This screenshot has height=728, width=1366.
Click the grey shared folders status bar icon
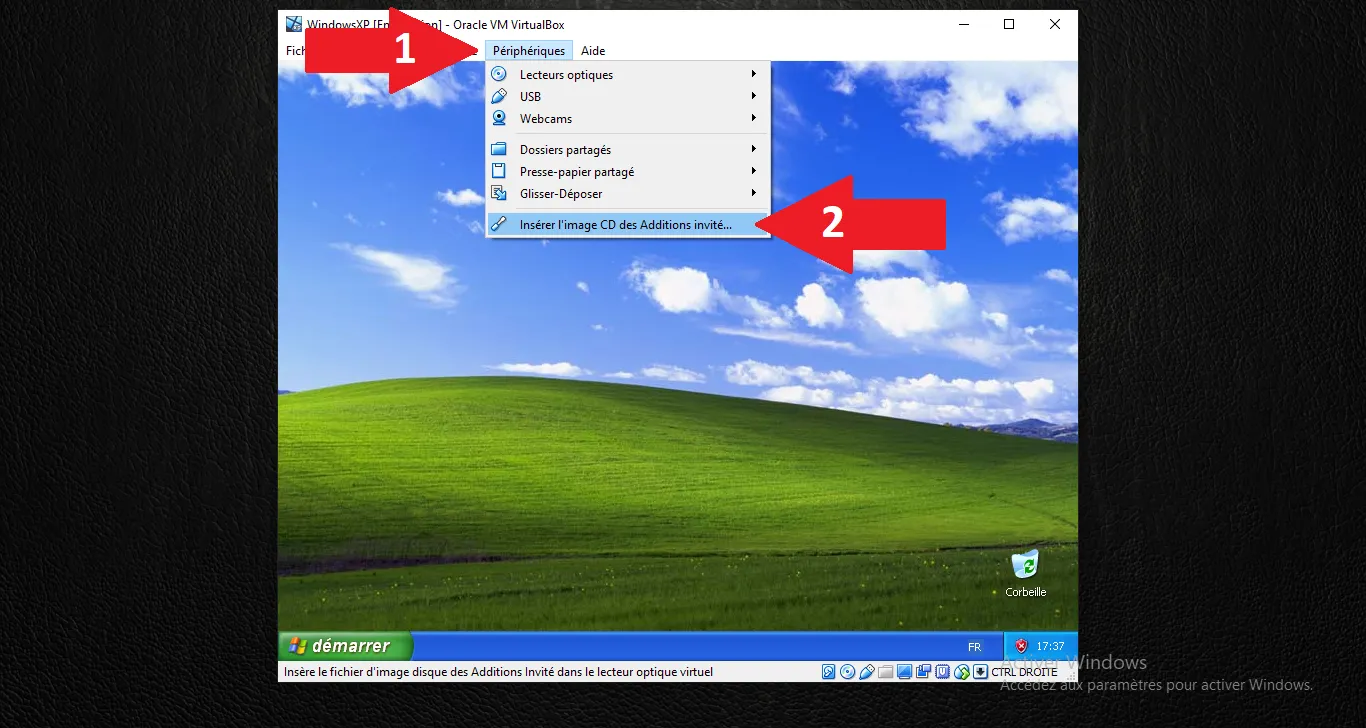click(x=885, y=672)
